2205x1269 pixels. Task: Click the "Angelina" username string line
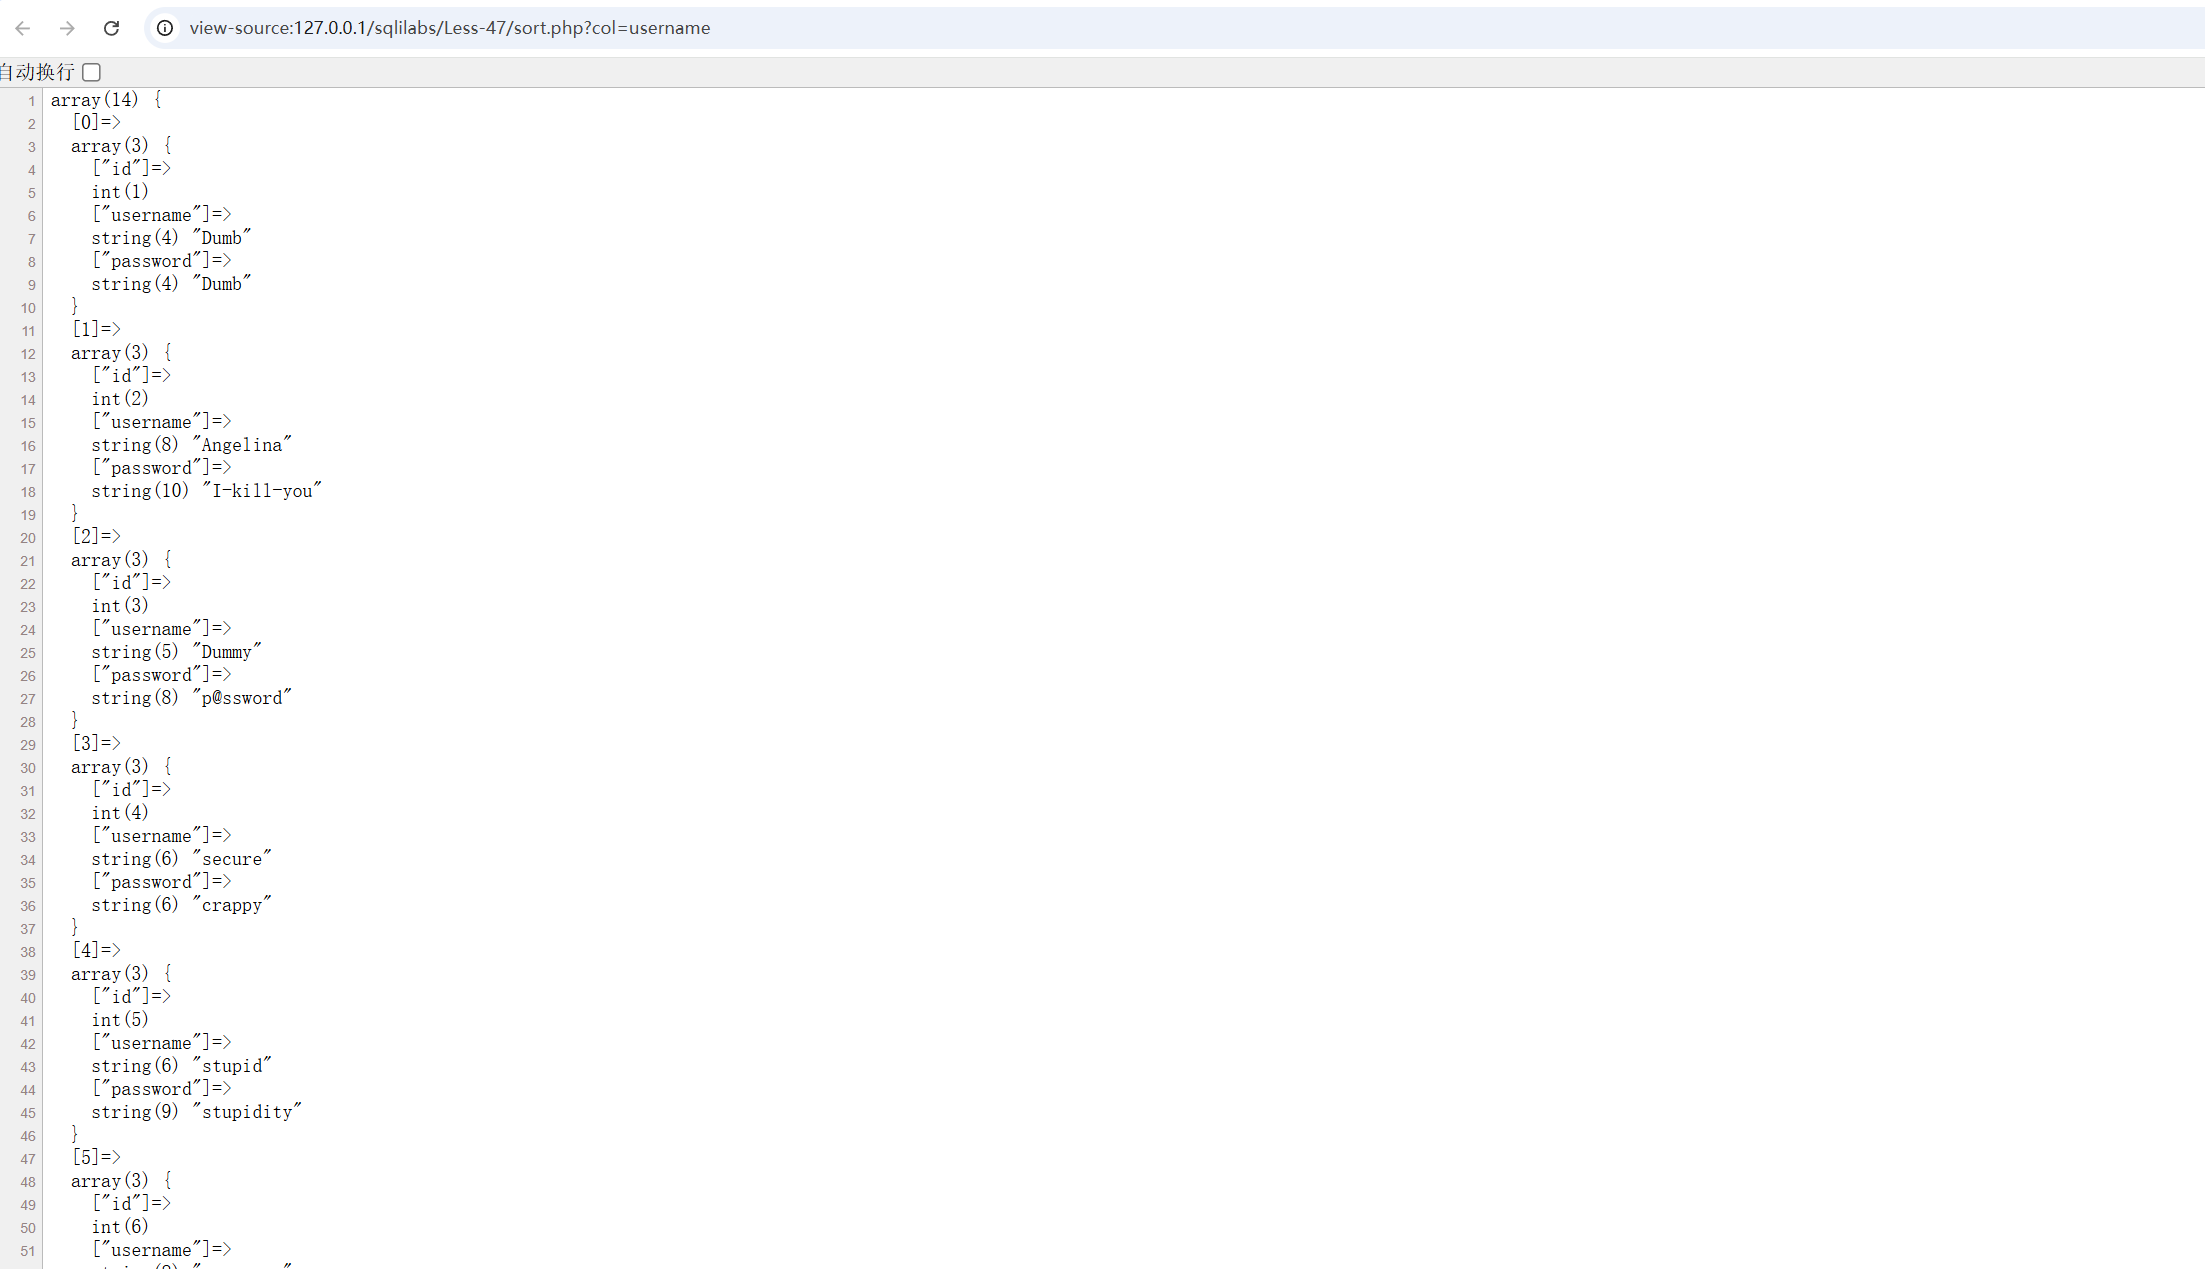pos(191,445)
